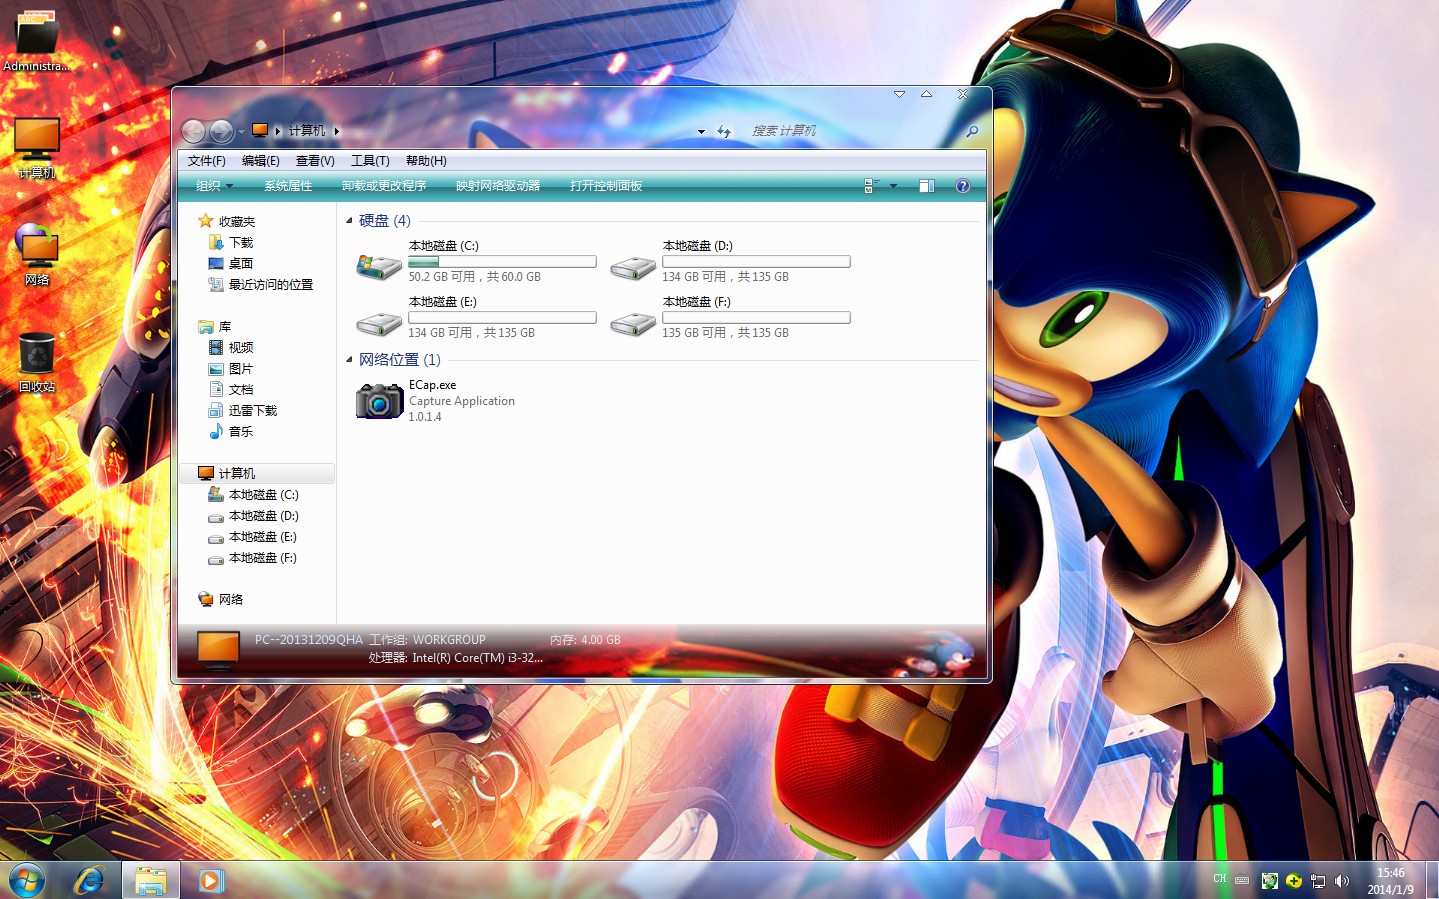Select 本地磁盘 (D:) in navigation tree

tap(254, 515)
